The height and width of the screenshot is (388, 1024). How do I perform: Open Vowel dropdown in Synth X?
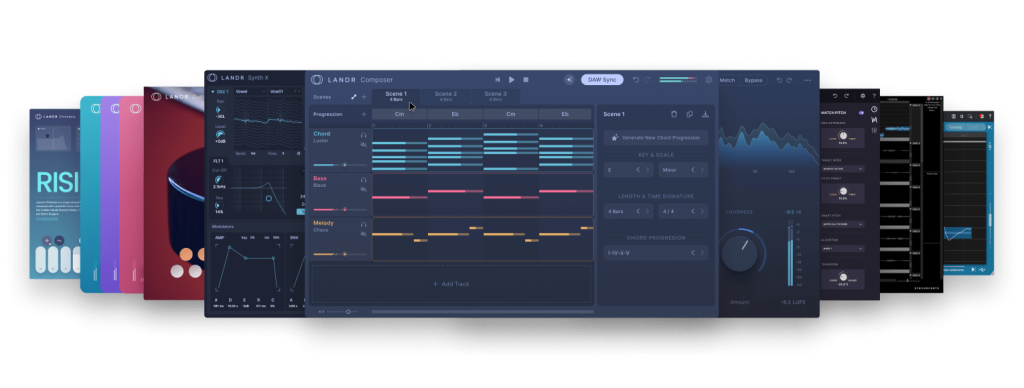pyautogui.click(x=250, y=91)
